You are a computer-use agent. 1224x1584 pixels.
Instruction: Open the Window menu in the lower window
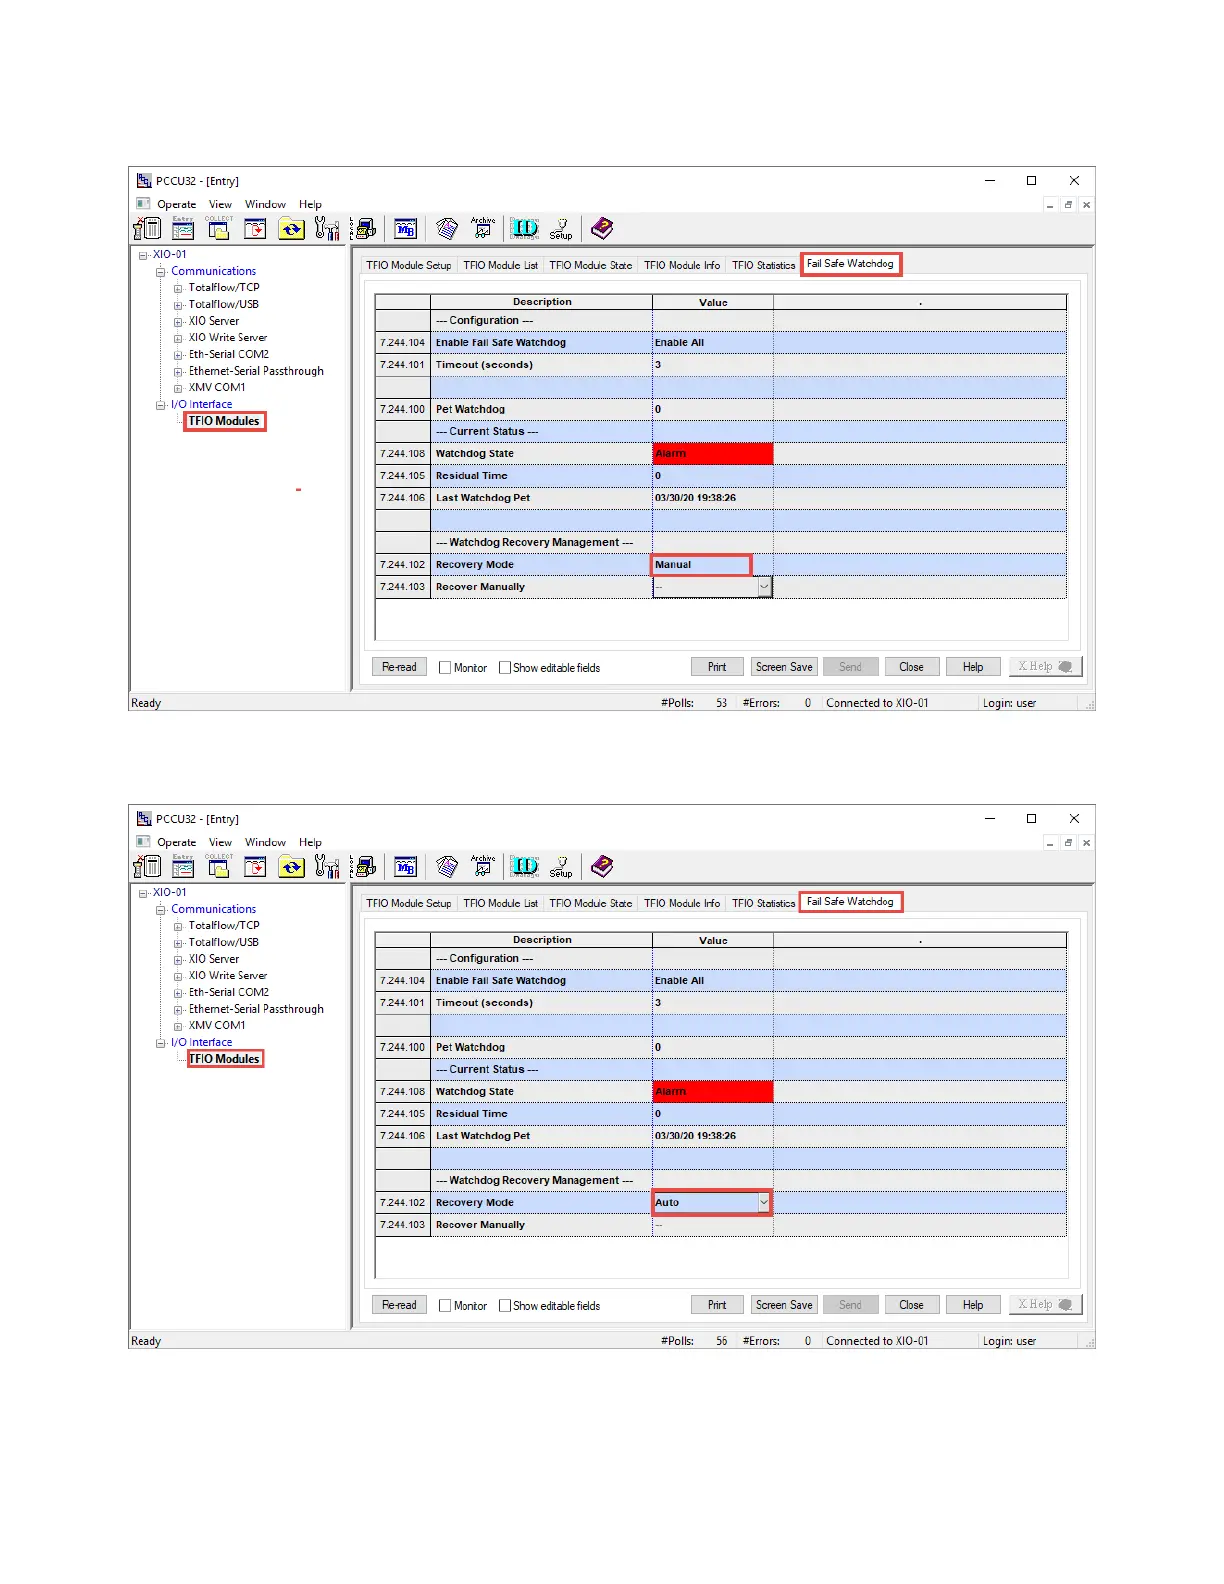click(265, 843)
